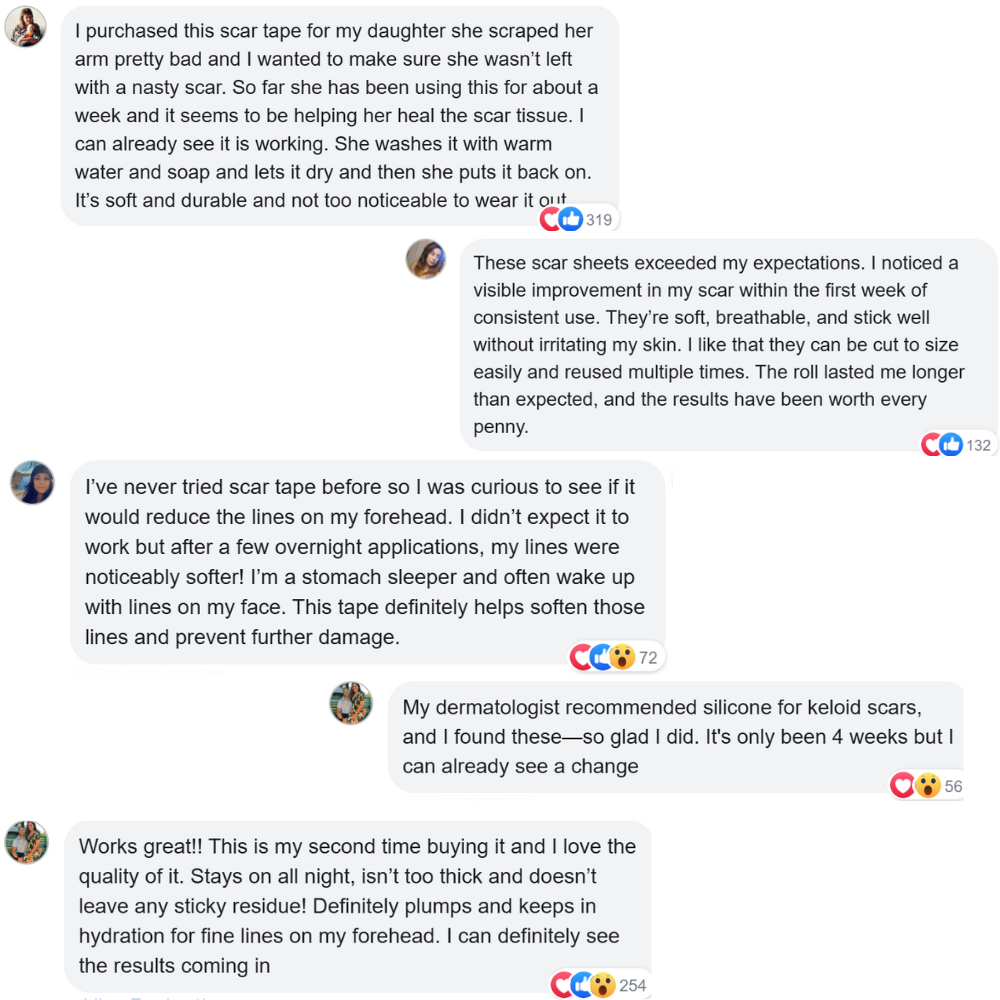Click the heart icon on the dermatologist comment
Viewport: 1000px width, 1000px height.
click(903, 786)
